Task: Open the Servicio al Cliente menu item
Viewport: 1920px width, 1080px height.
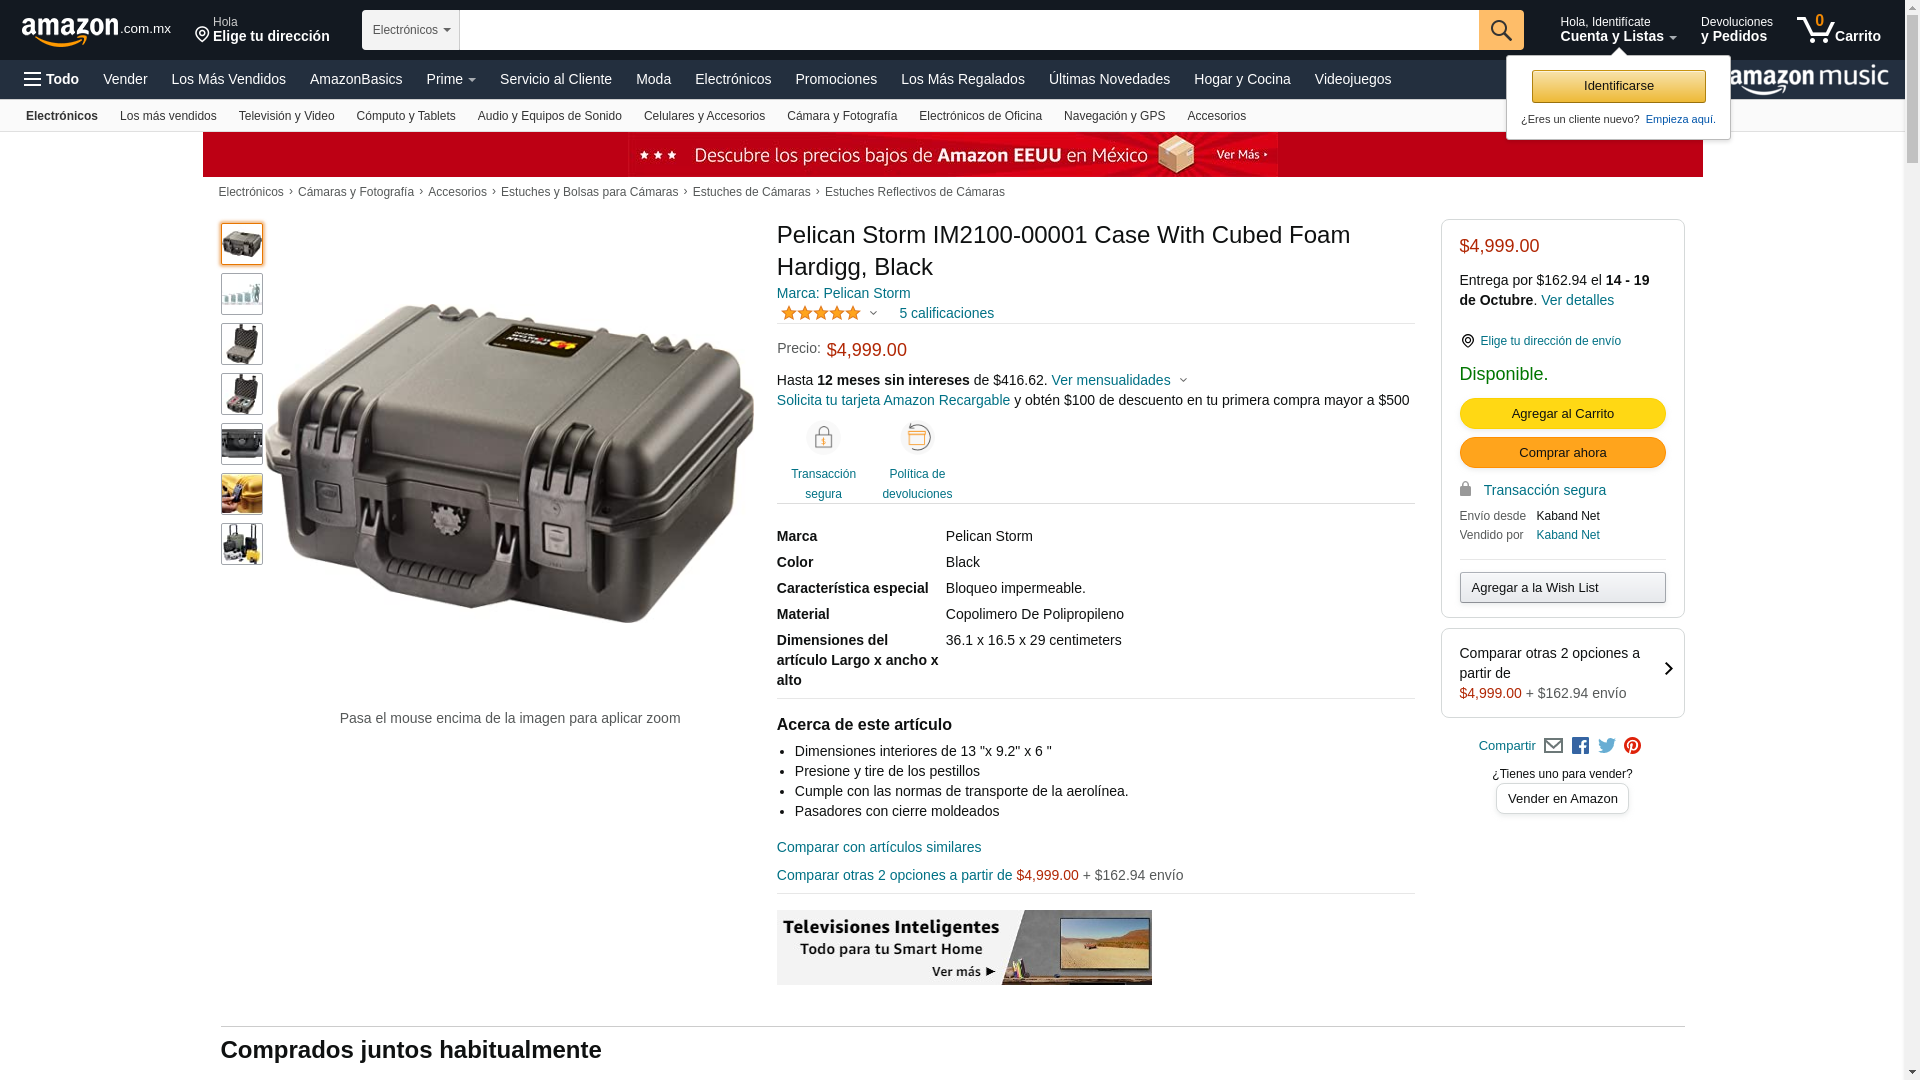Action: point(556,79)
